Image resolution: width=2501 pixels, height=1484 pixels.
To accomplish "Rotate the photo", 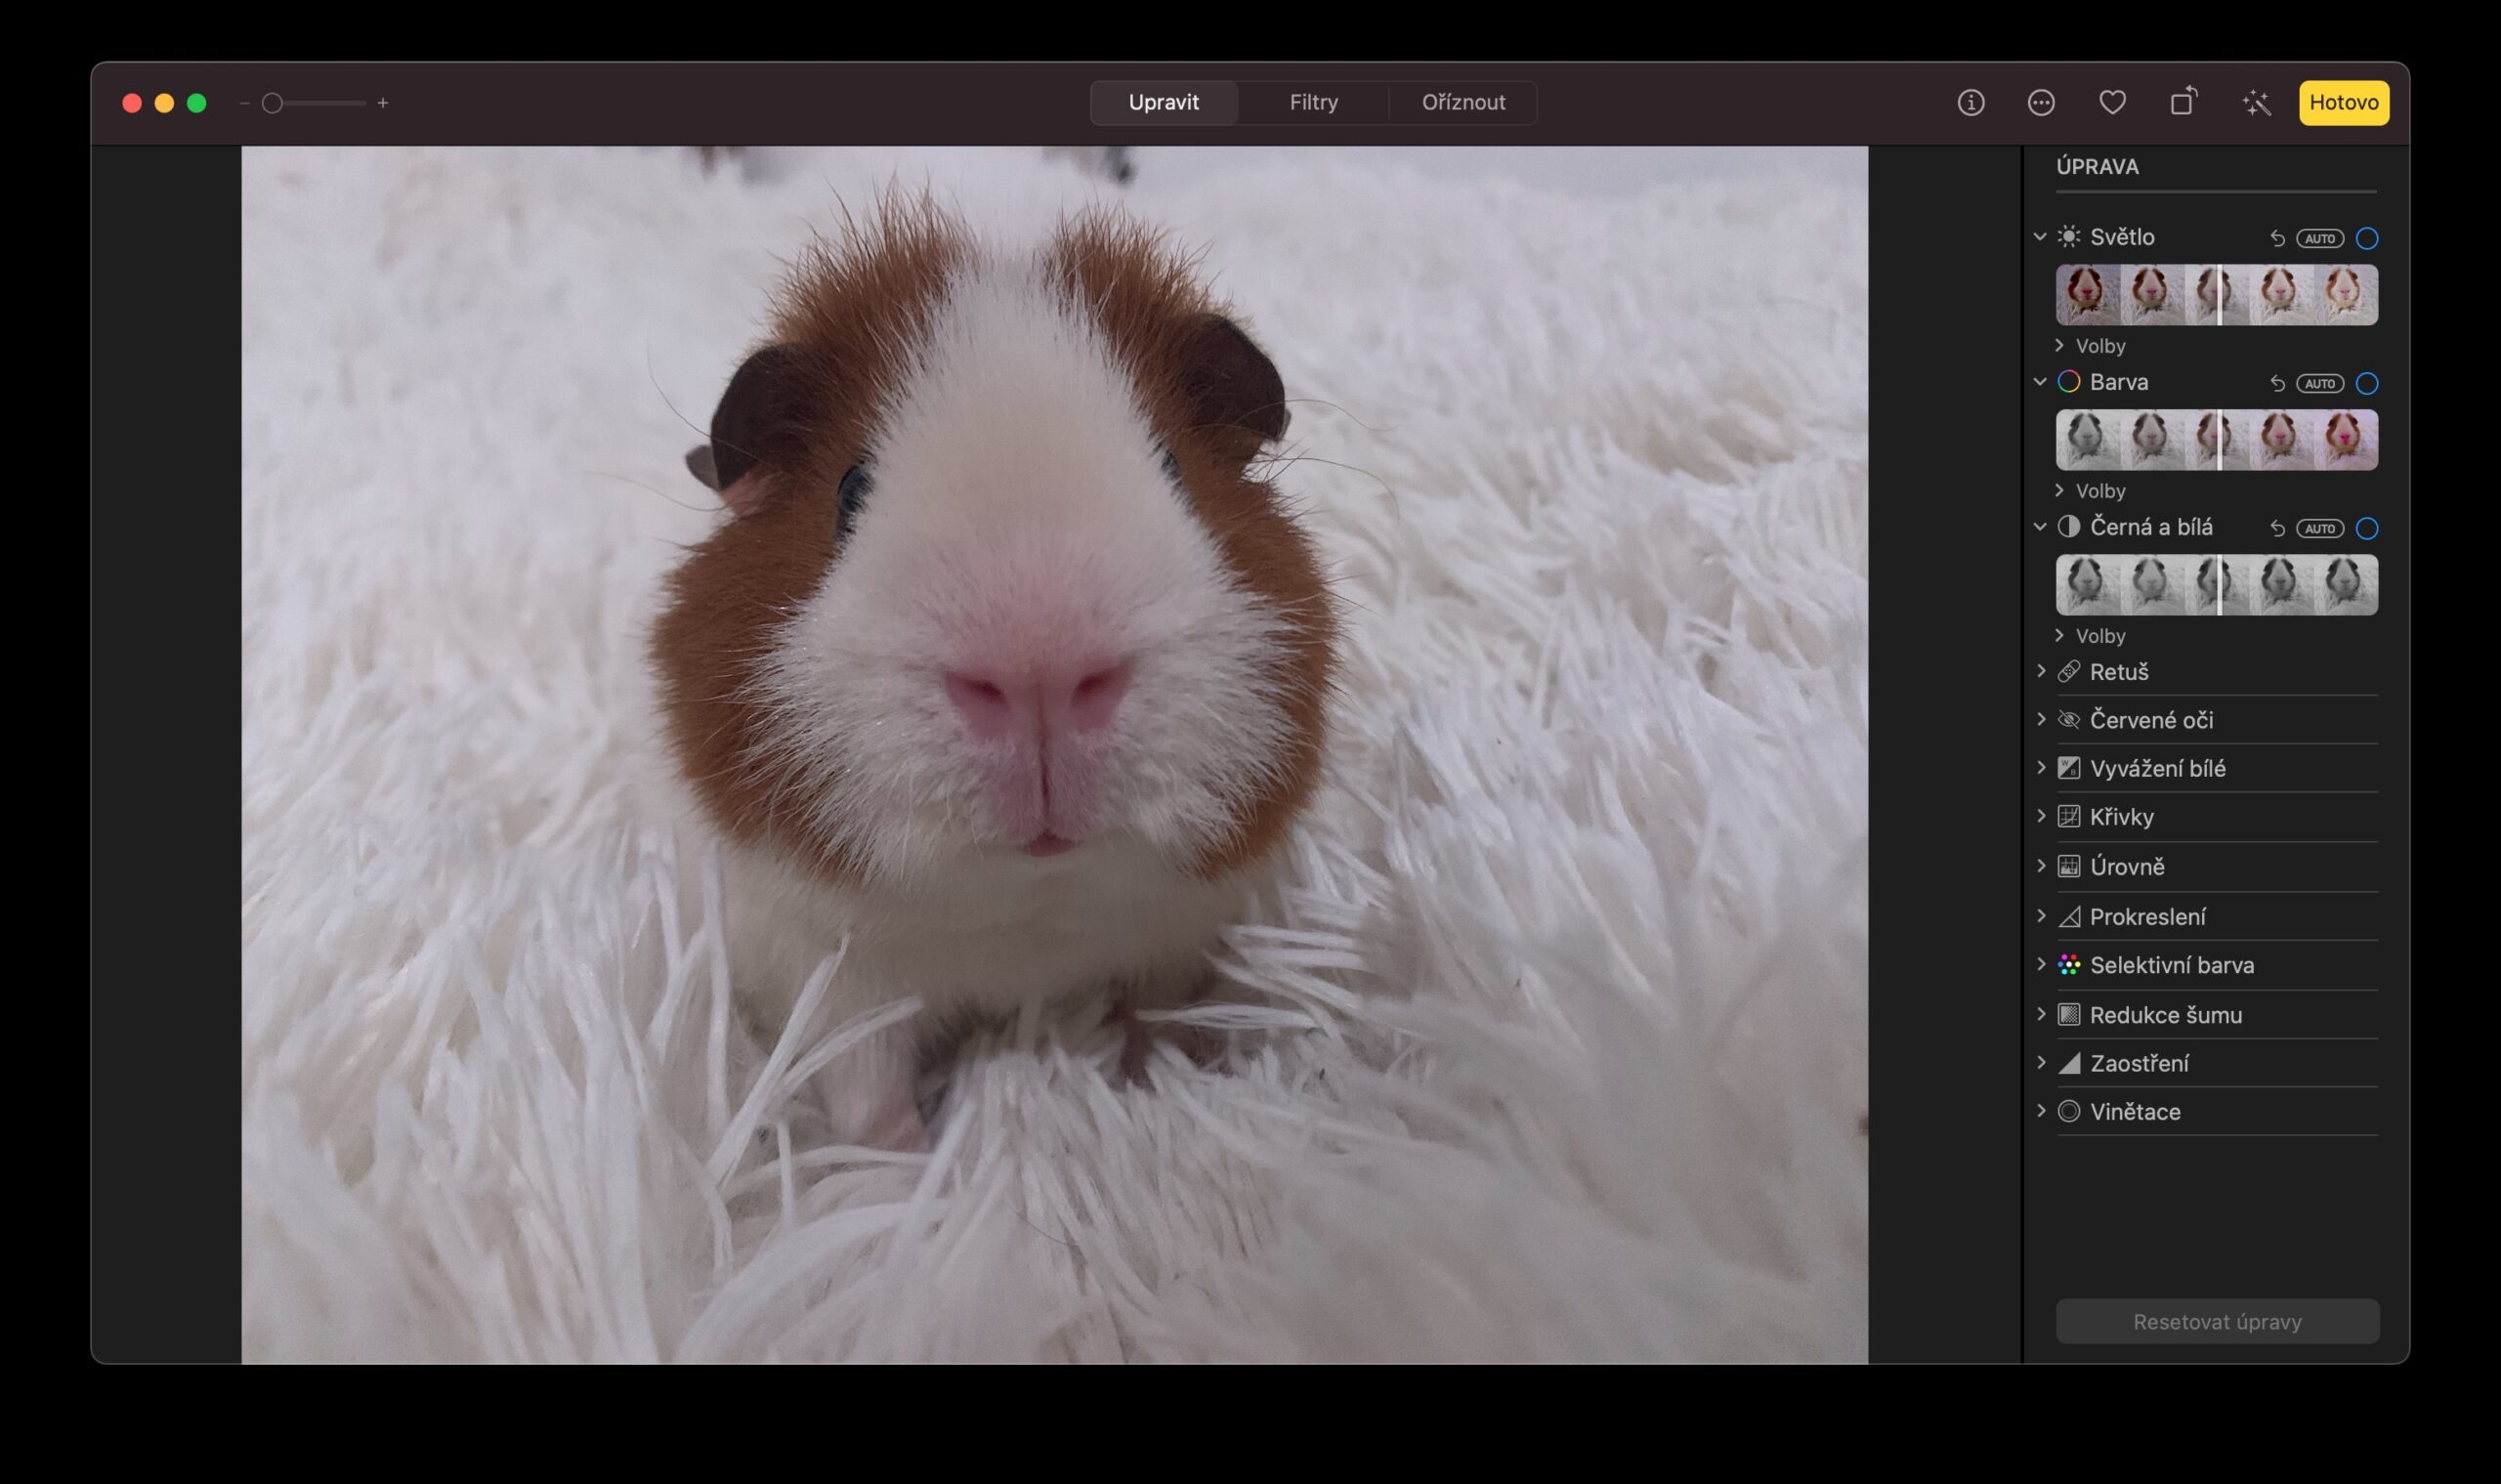I will 2184,102.
